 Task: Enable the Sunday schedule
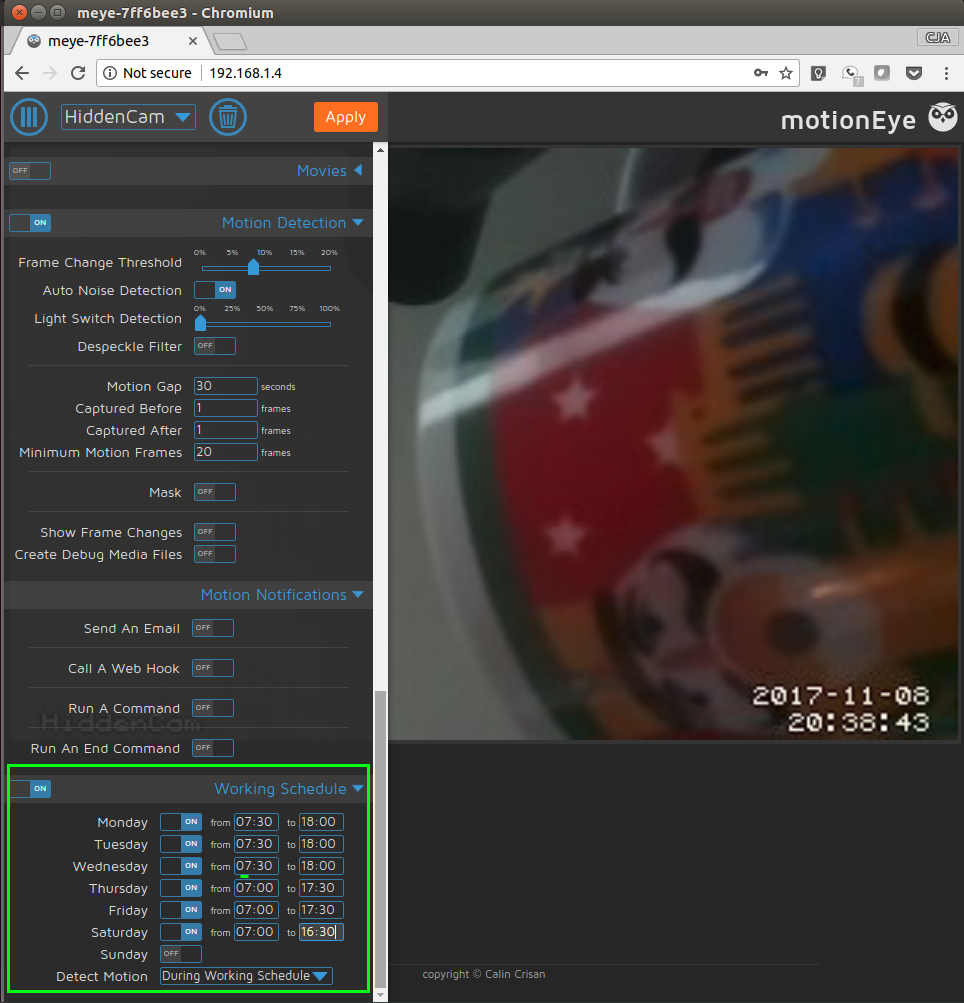pos(181,954)
